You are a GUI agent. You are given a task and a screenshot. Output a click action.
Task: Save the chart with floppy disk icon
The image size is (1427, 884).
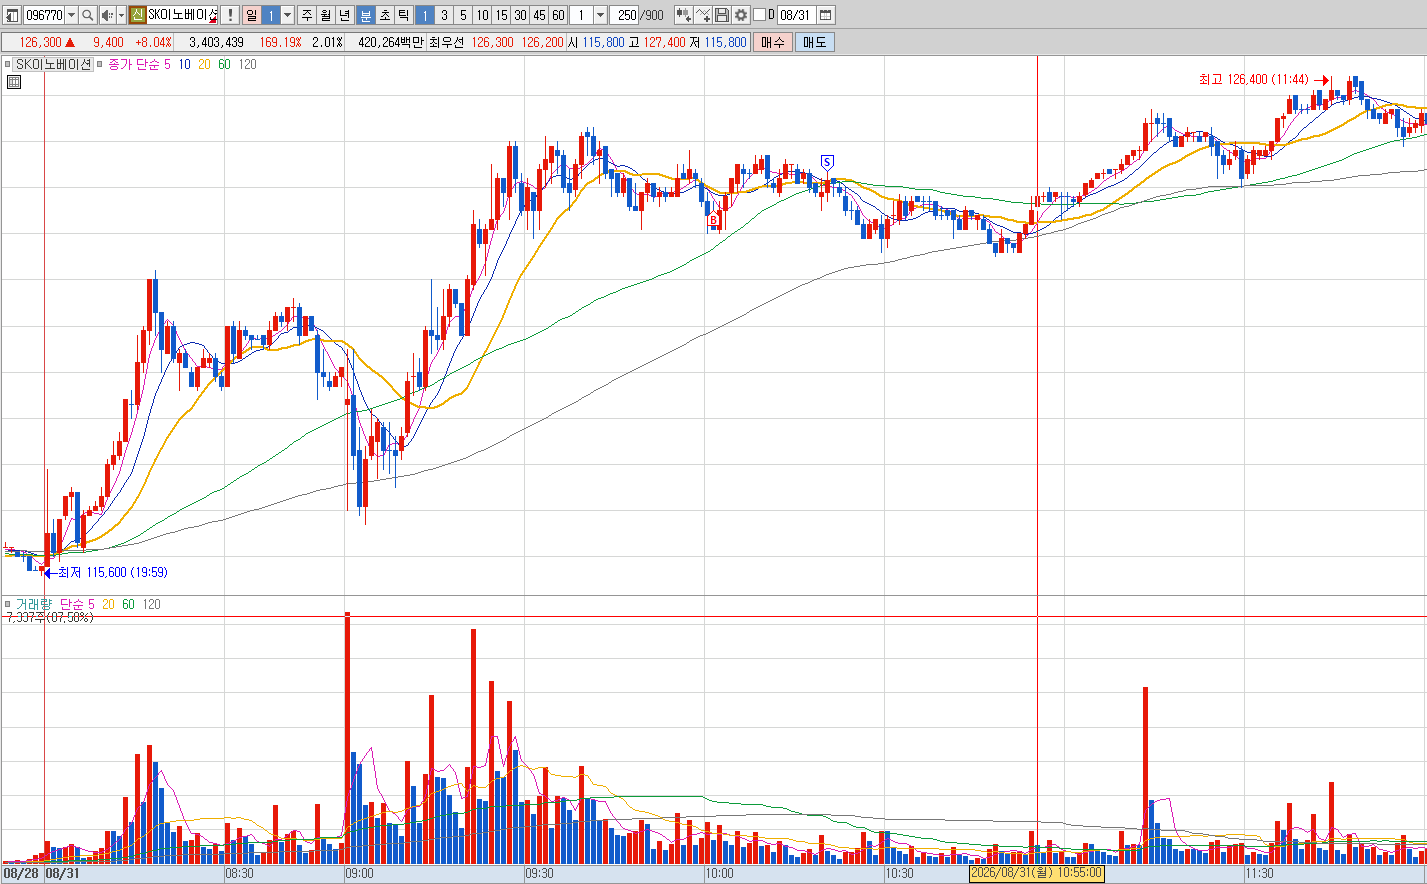point(722,15)
